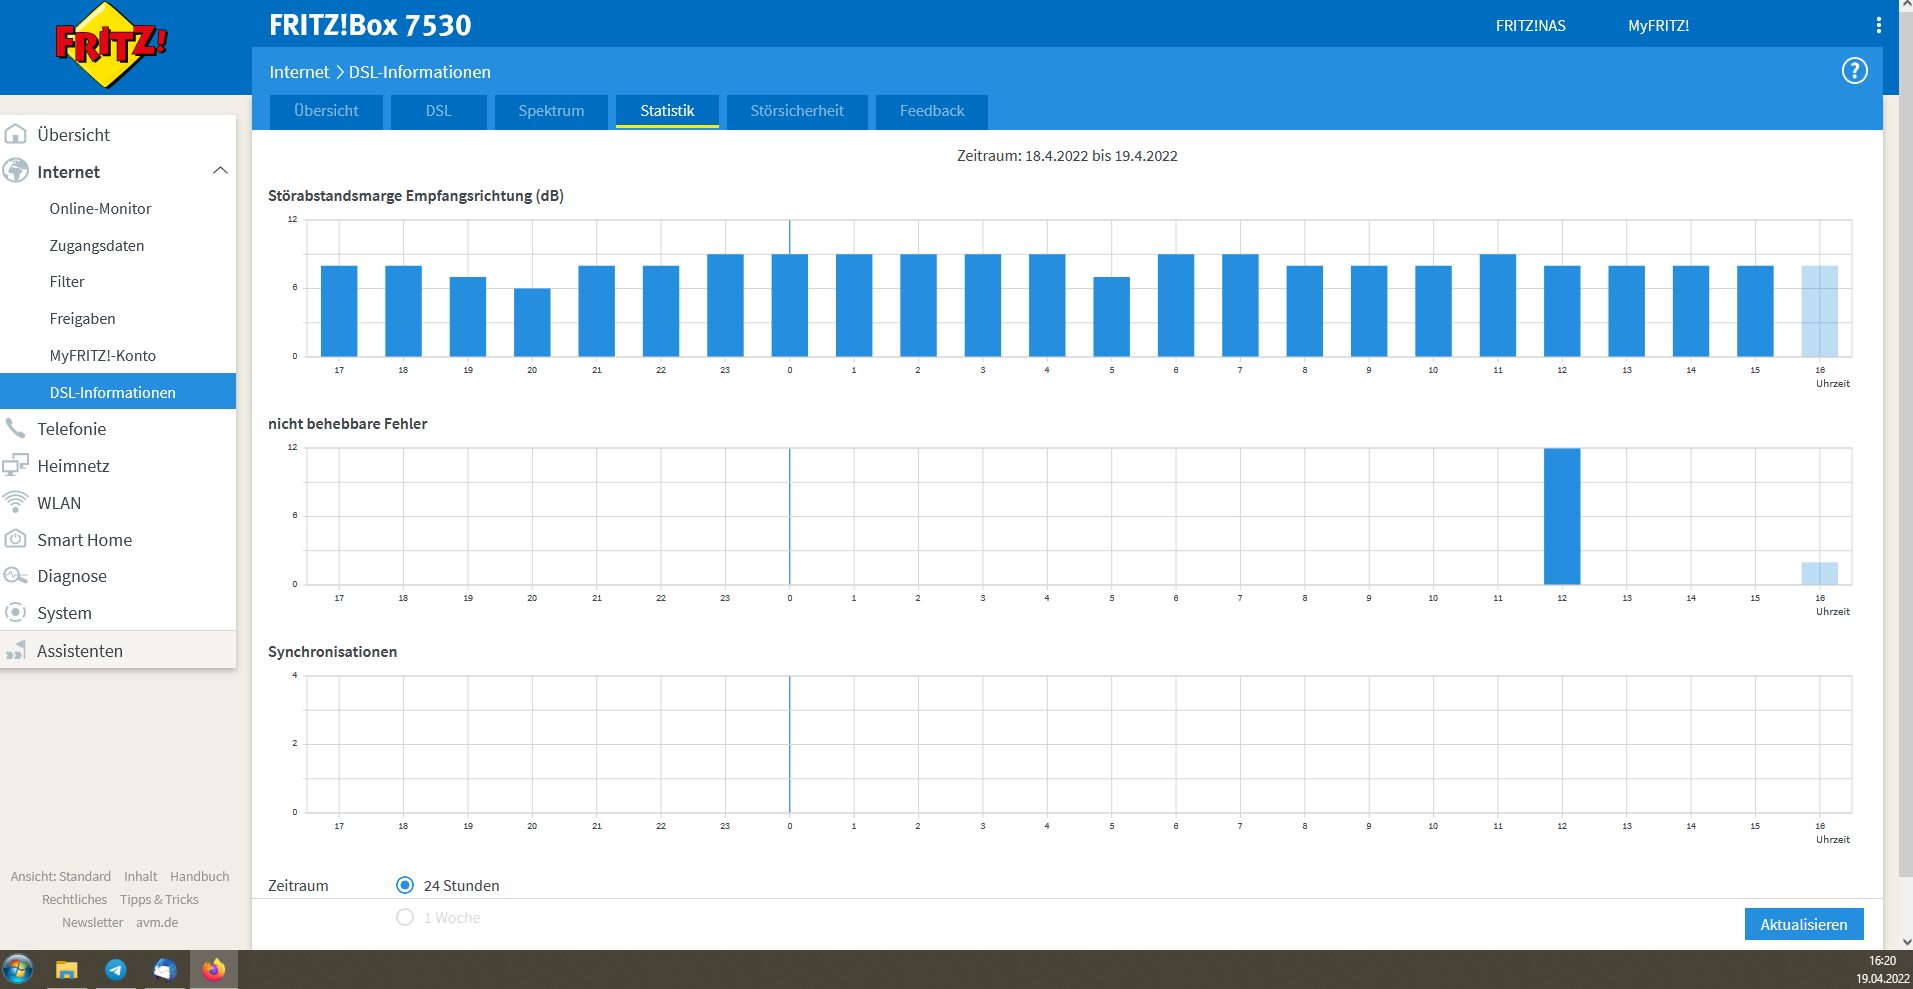The image size is (1913, 989).
Task: Switch to the Störsicherheit tab
Action: 797,111
